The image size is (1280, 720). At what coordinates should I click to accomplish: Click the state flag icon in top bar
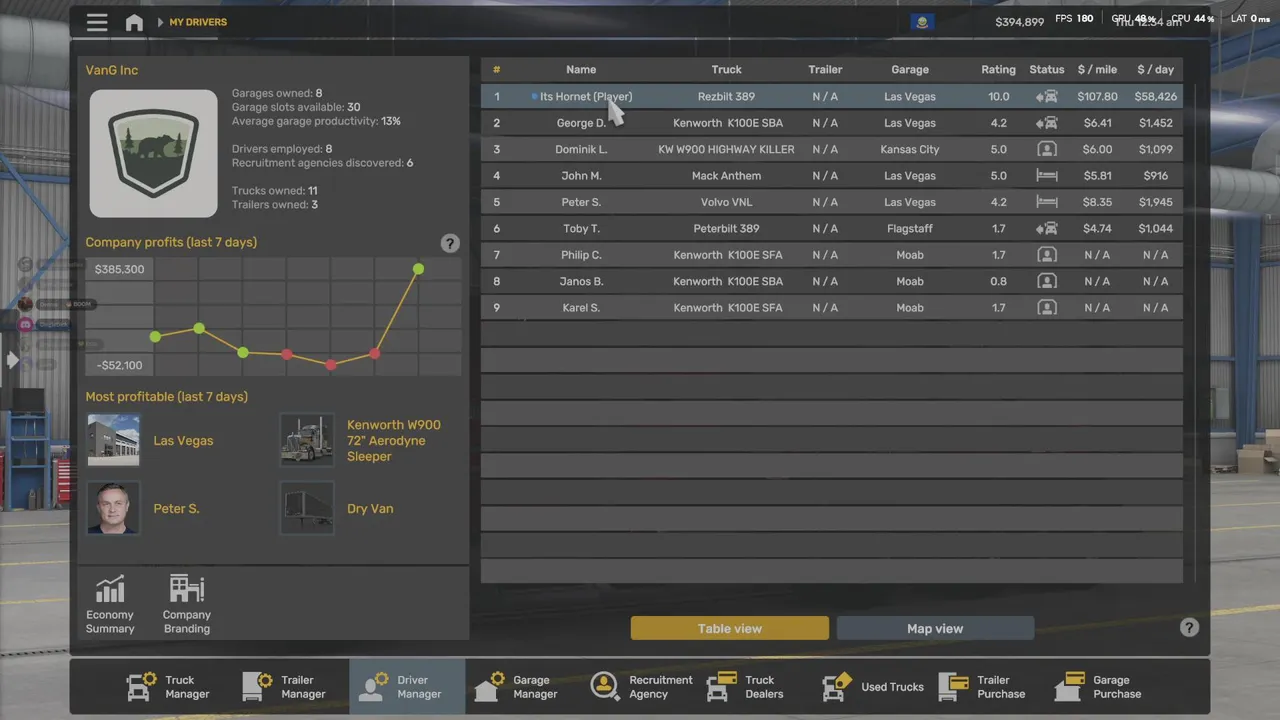[922, 21]
